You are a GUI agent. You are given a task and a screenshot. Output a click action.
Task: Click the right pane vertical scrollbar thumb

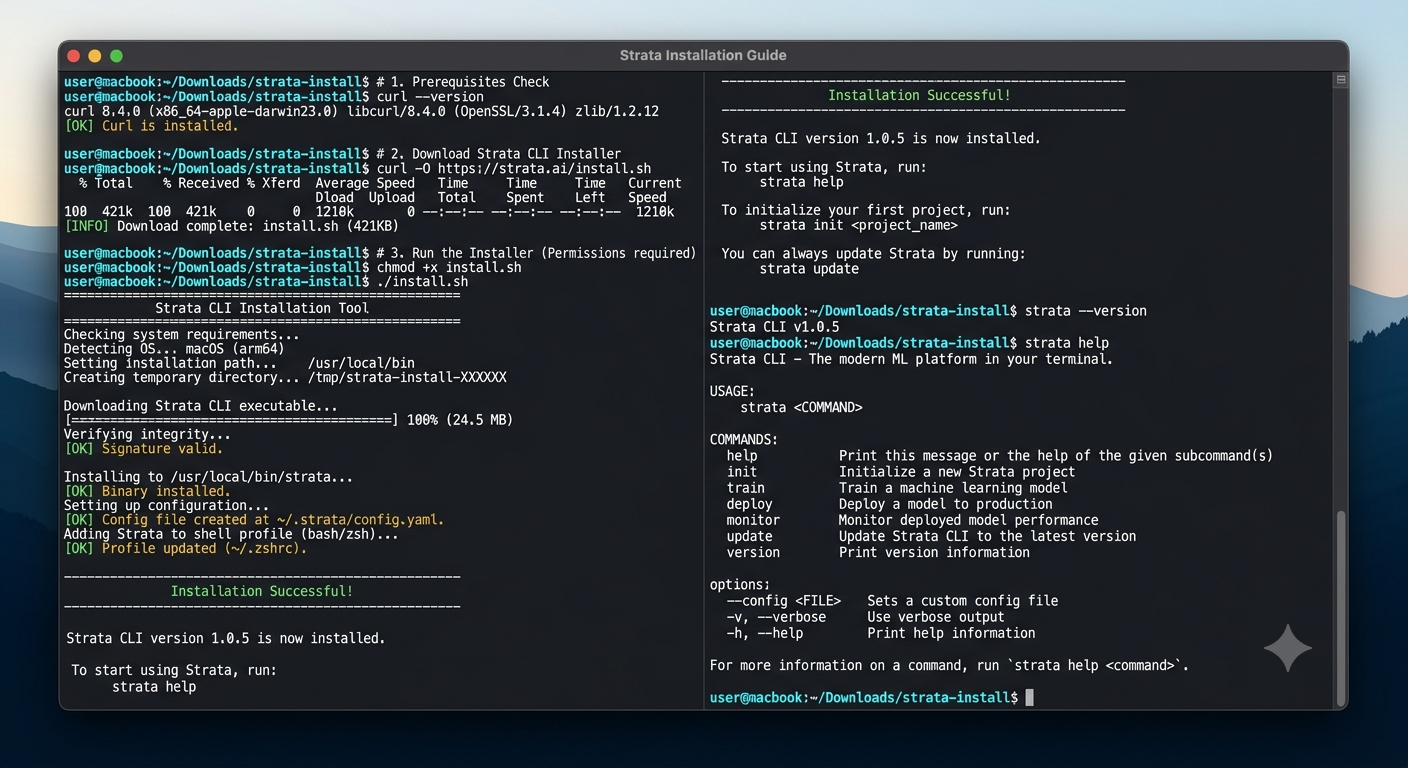[1341, 606]
